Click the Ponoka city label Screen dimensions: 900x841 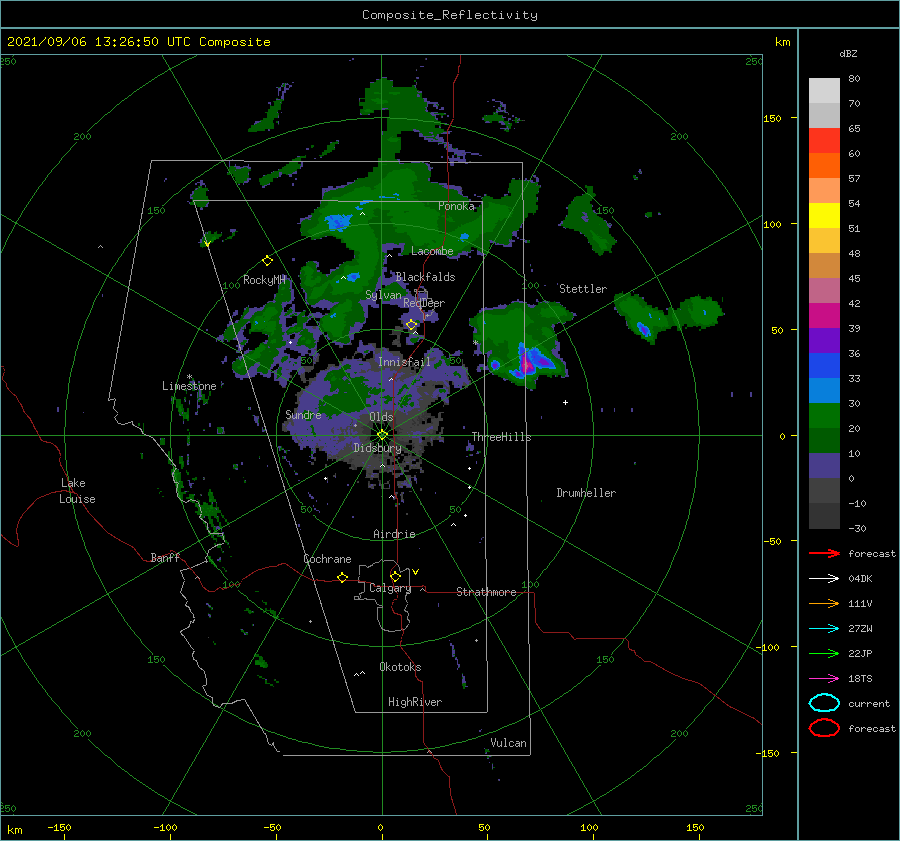[456, 206]
